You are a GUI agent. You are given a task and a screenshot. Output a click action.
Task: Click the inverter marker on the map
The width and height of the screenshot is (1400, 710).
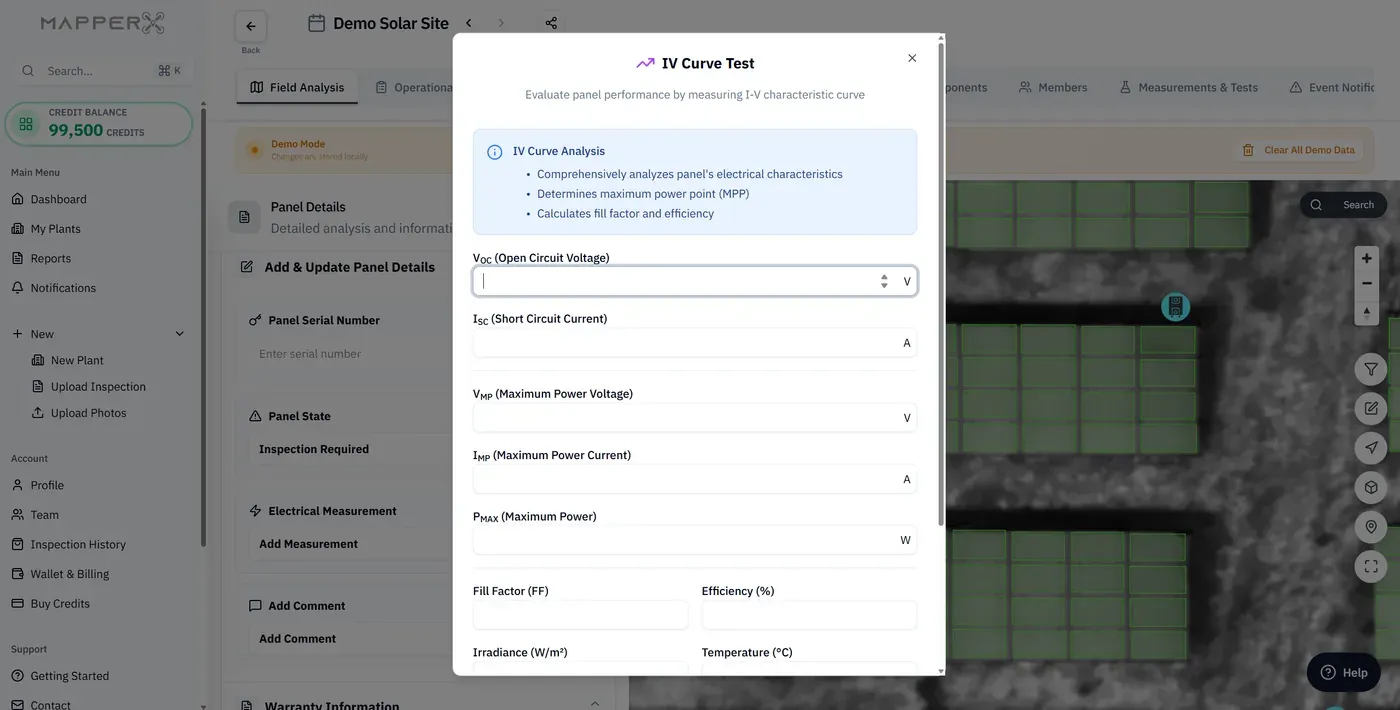click(1175, 306)
